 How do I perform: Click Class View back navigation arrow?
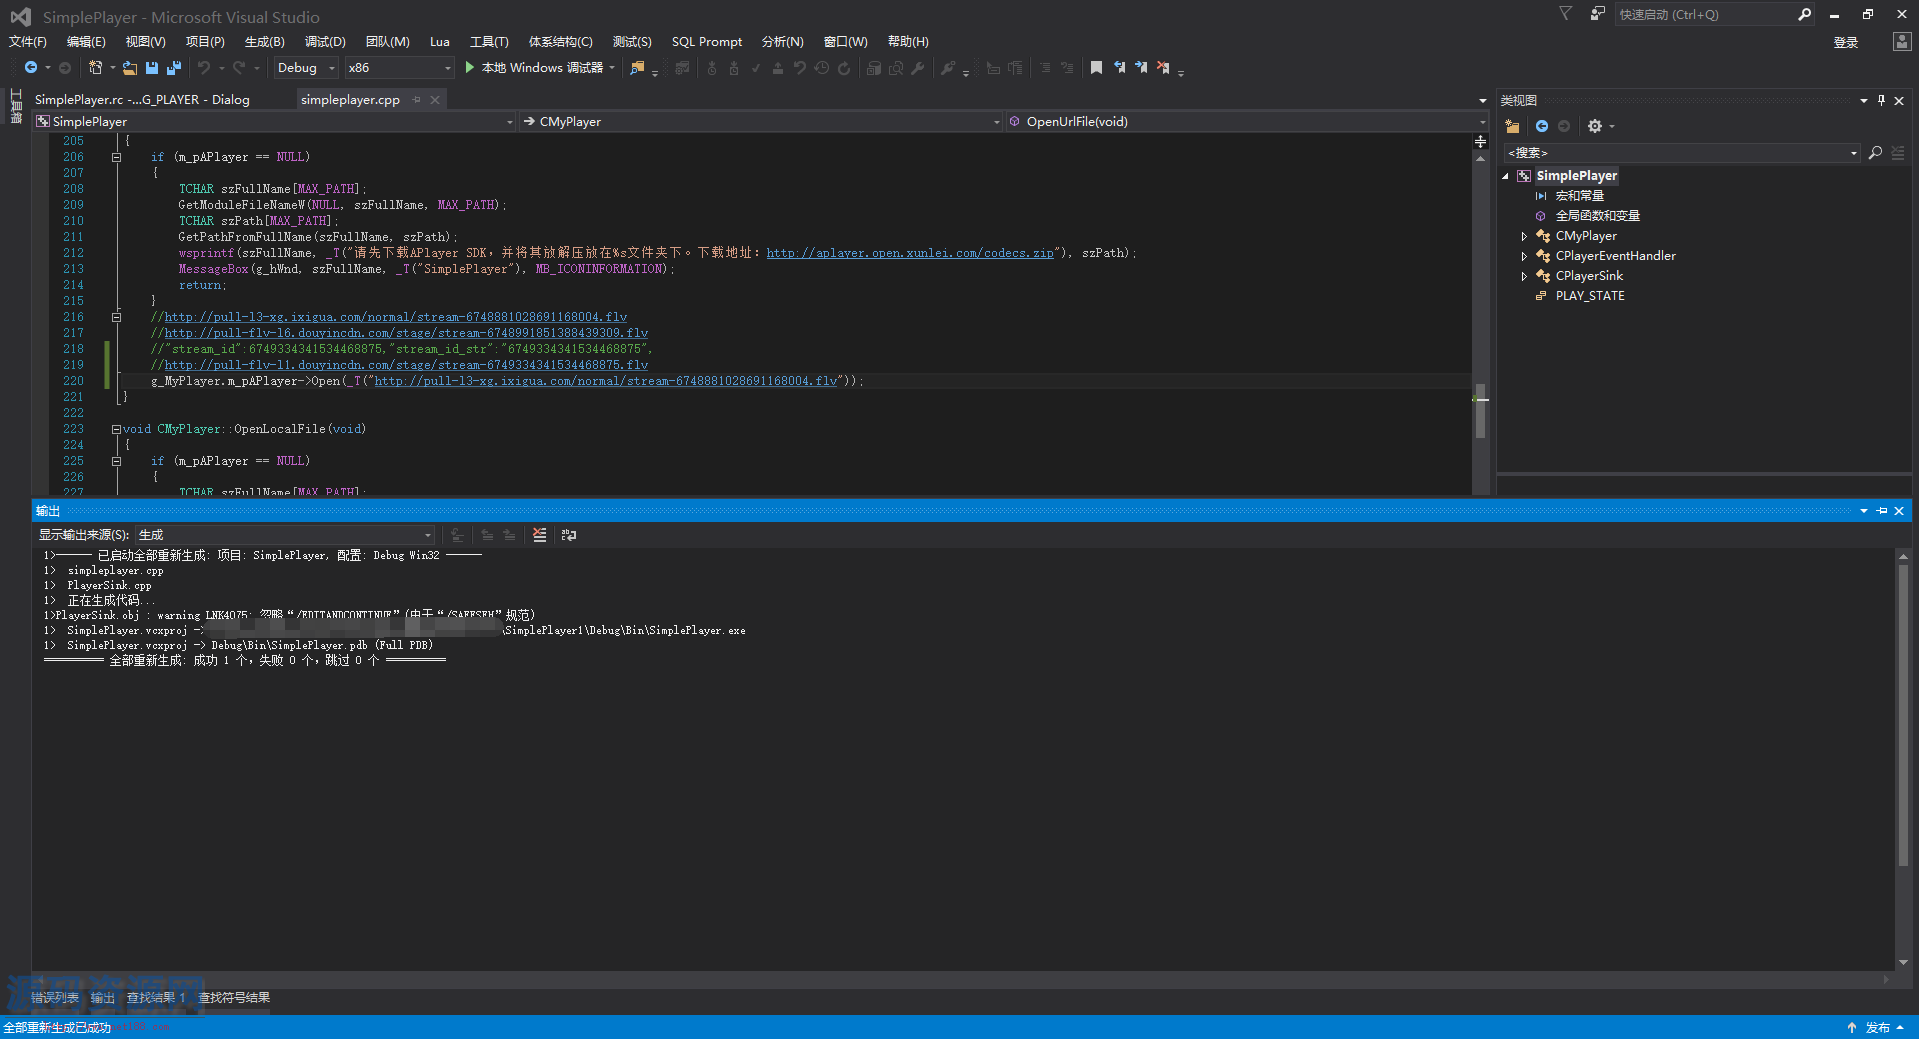point(1542,126)
